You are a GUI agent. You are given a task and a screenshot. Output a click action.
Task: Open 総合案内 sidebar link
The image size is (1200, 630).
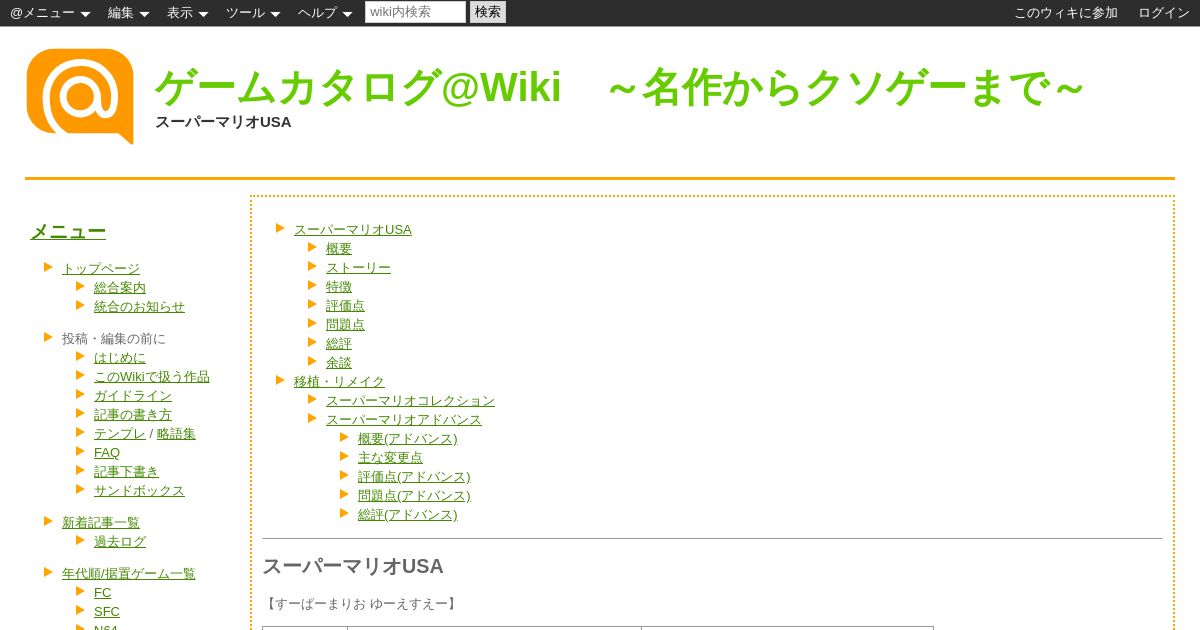pyautogui.click(x=120, y=287)
